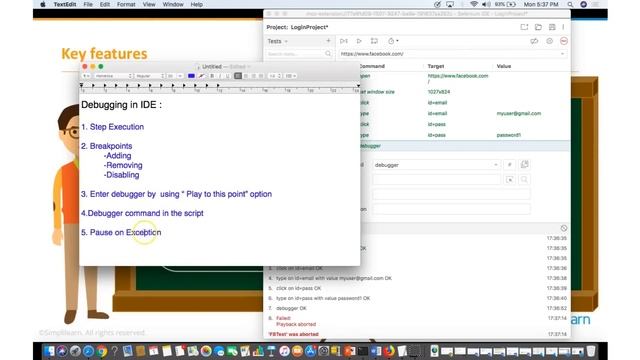
Task: Click "'FBTest' was aborted" log line
Action: click(x=293, y=334)
